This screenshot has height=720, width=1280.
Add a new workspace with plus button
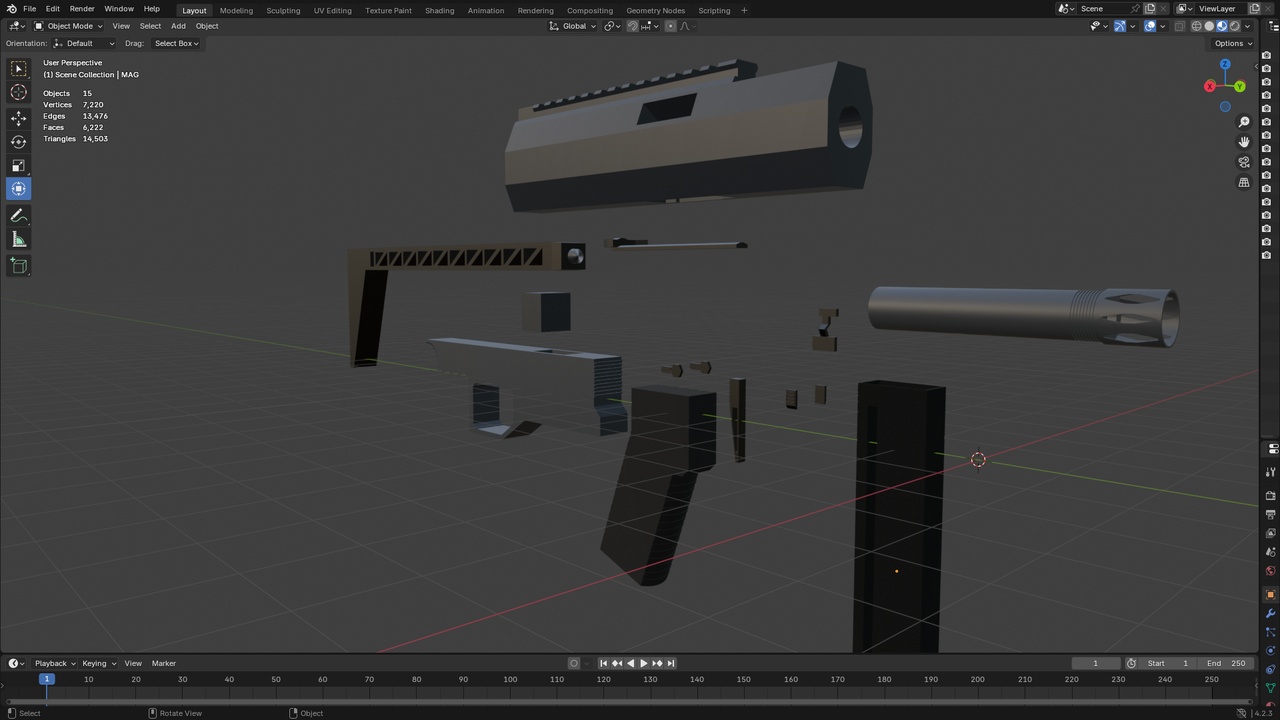744,10
